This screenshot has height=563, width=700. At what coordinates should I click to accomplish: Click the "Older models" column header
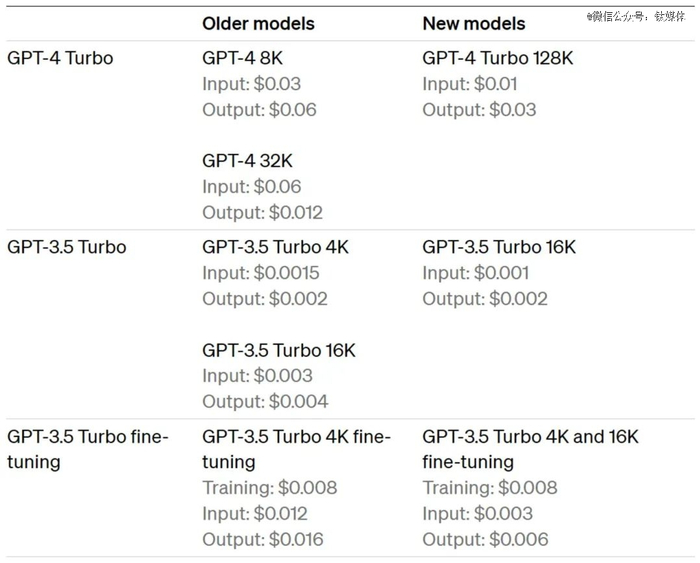pyautogui.click(x=258, y=23)
